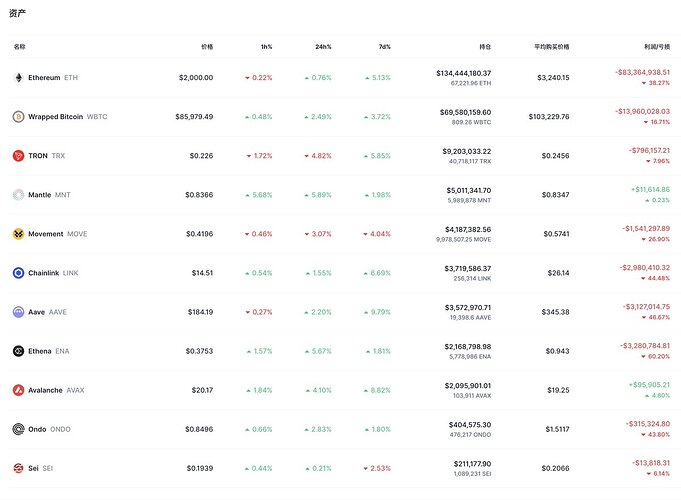The height and width of the screenshot is (500, 681).
Task: Sort by the 7d% column header
Action: 385,47
